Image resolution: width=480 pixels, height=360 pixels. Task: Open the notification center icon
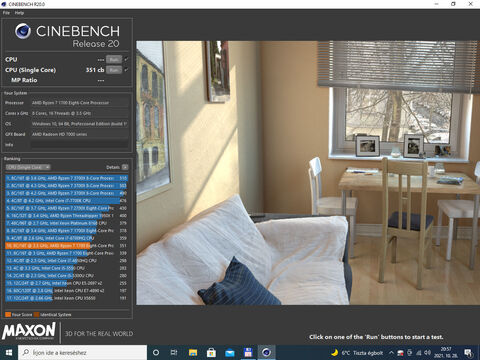[x=468, y=353]
